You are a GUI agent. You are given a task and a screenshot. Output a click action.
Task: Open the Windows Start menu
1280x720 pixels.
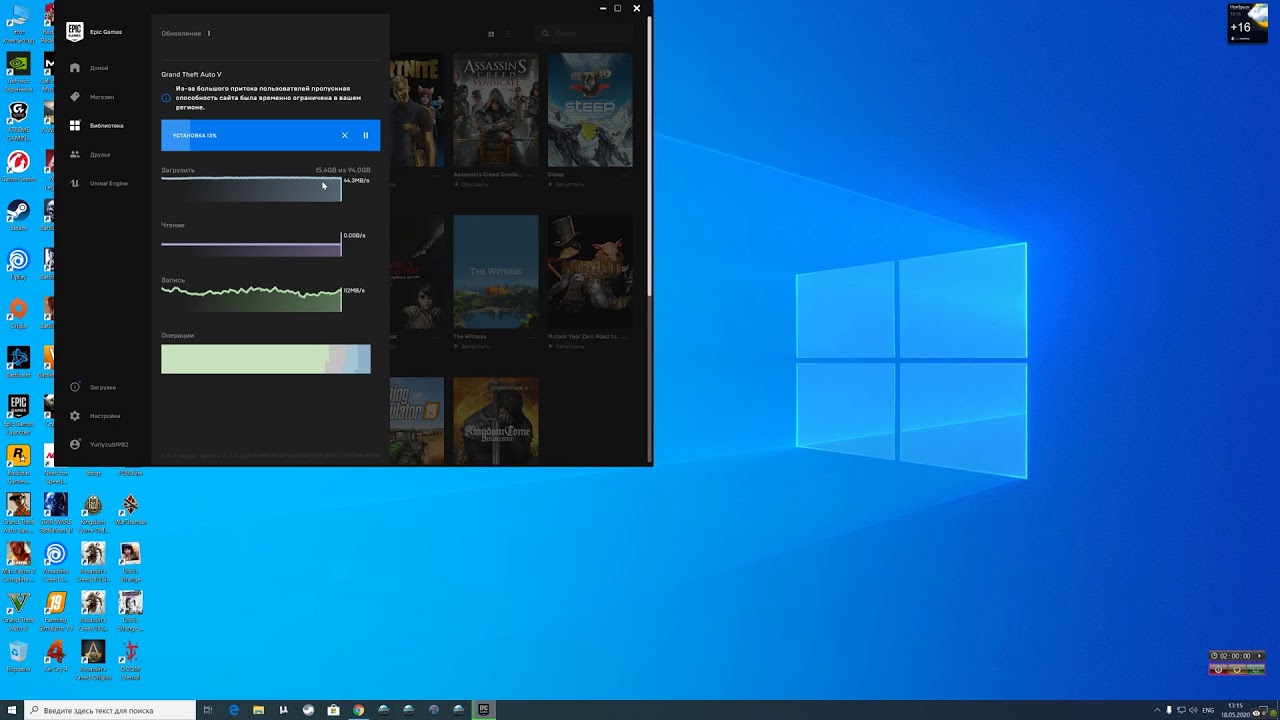click(12, 710)
